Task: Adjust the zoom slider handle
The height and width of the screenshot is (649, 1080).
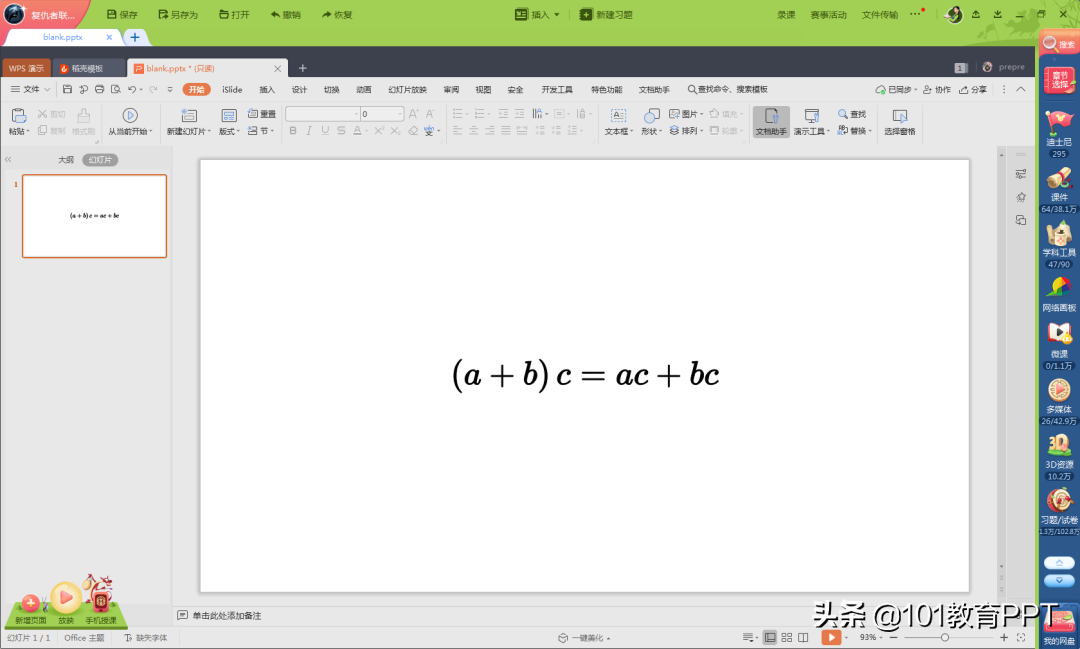Action: click(x=945, y=637)
